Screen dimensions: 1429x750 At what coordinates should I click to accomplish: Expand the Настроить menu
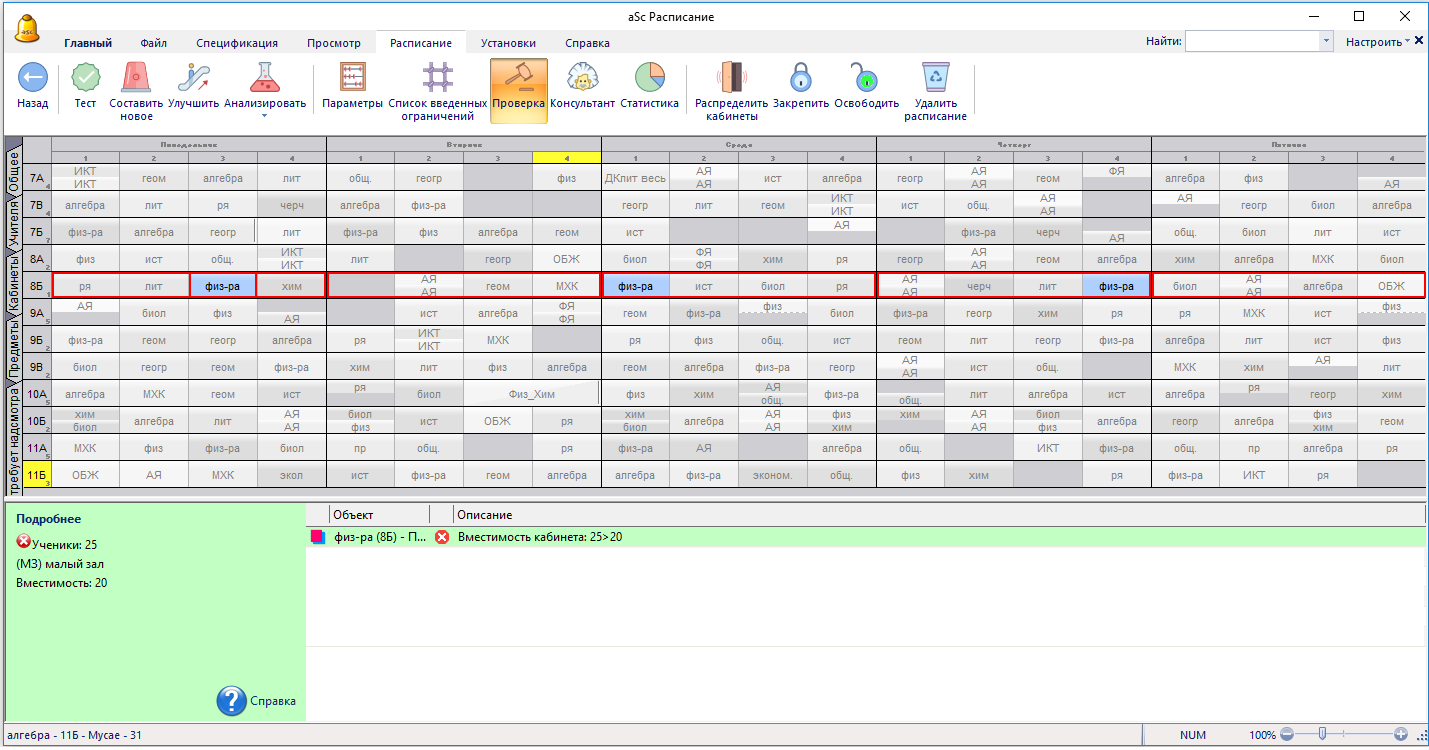1377,42
